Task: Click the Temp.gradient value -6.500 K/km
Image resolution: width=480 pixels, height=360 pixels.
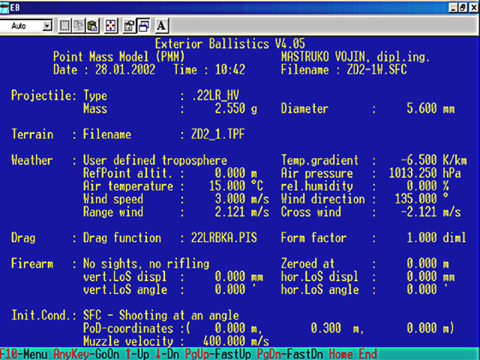Action: (x=434, y=160)
